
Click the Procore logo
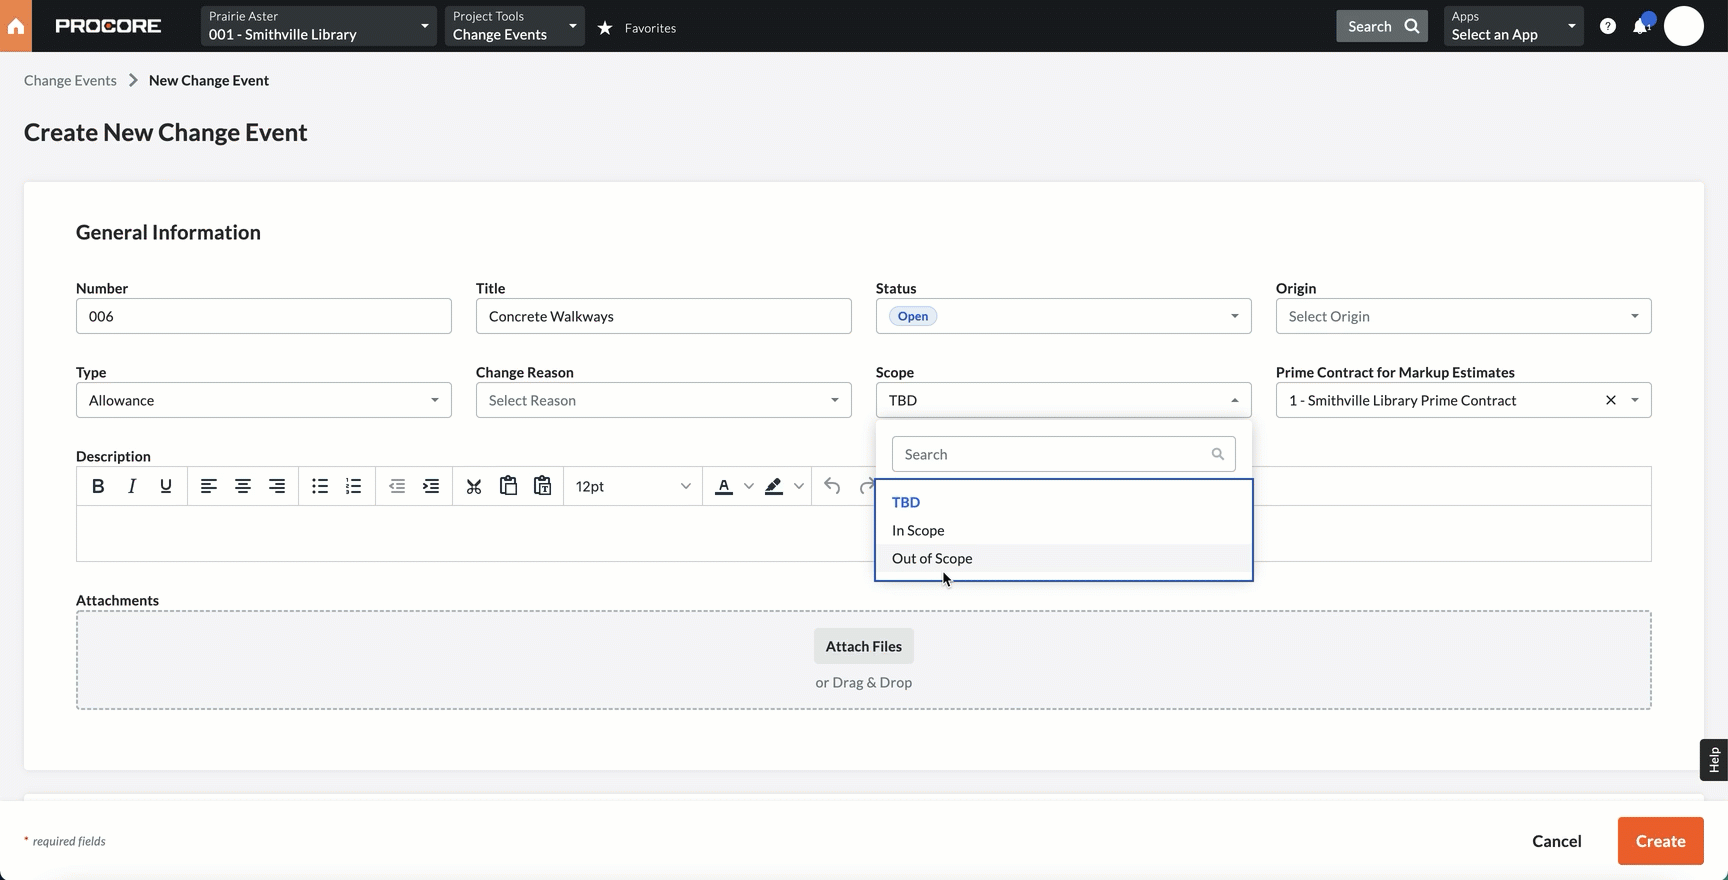pos(108,26)
